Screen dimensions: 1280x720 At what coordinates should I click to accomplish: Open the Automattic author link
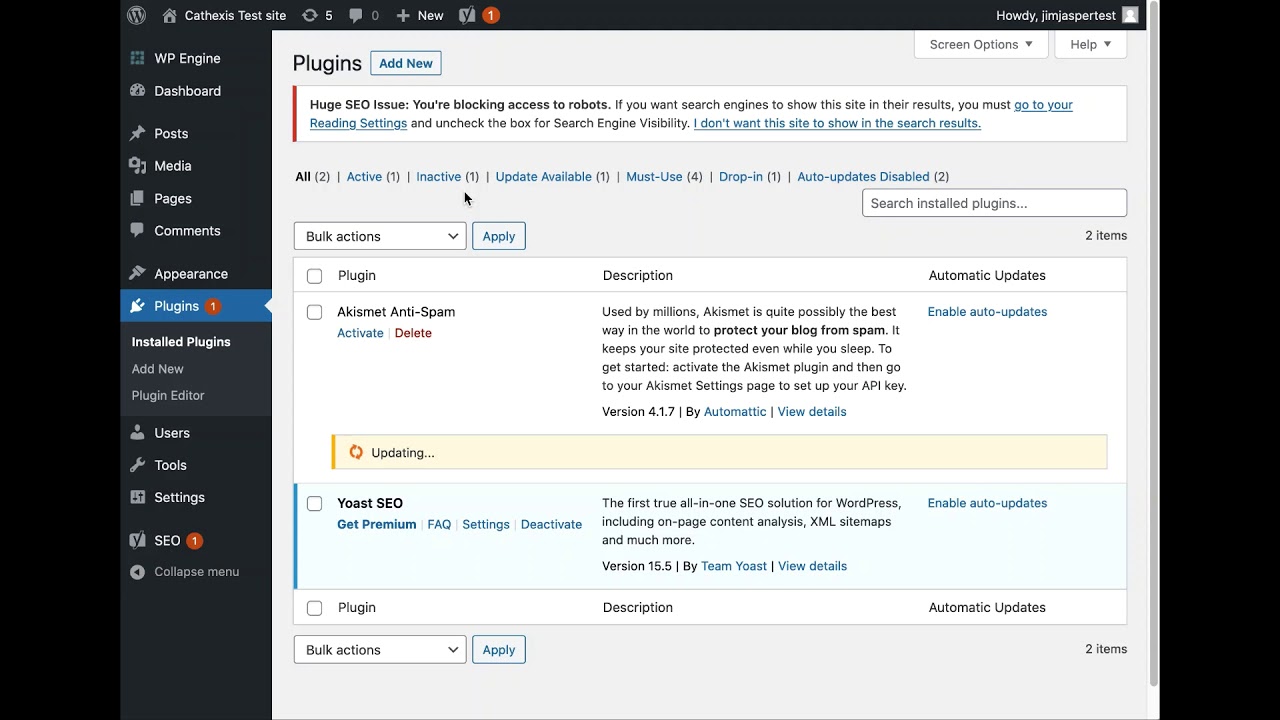[735, 412]
